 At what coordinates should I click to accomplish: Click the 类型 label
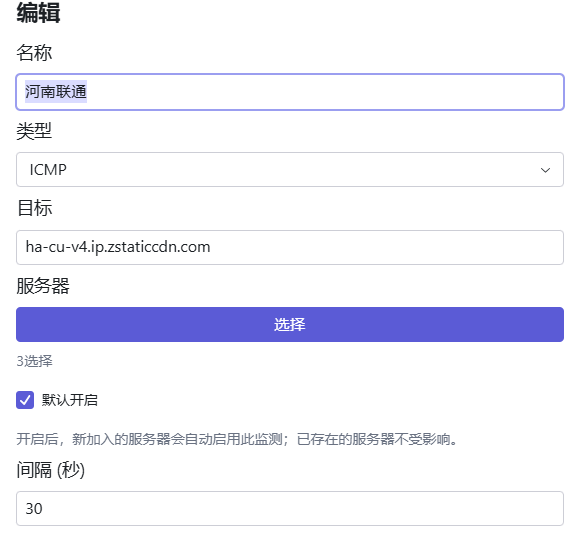34,131
